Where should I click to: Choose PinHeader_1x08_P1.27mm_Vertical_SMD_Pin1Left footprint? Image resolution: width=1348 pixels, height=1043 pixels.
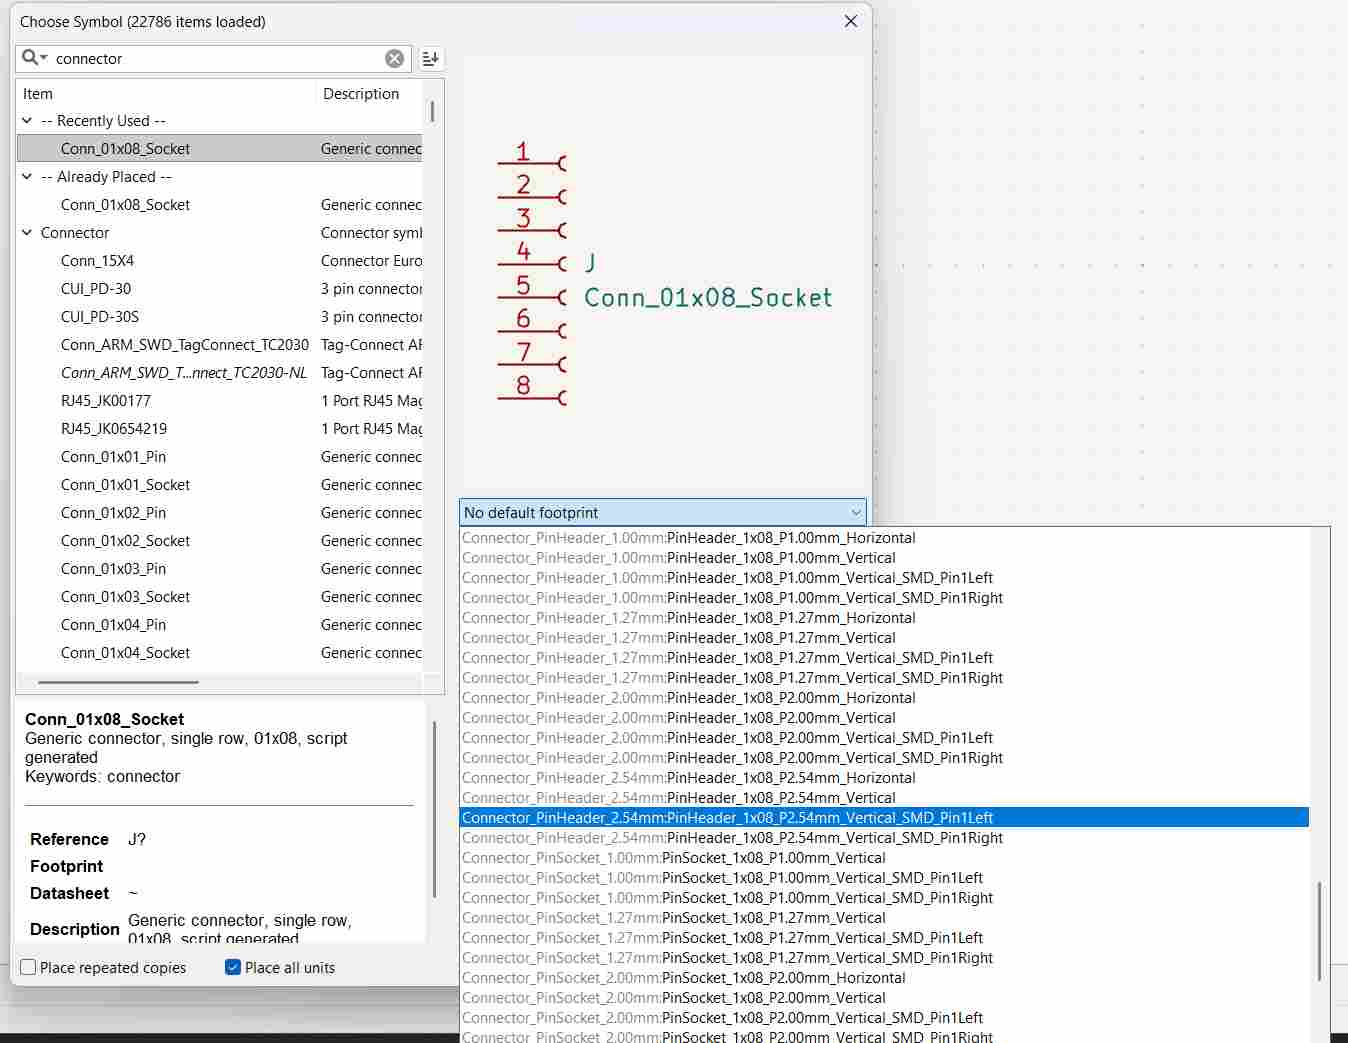tap(884, 658)
